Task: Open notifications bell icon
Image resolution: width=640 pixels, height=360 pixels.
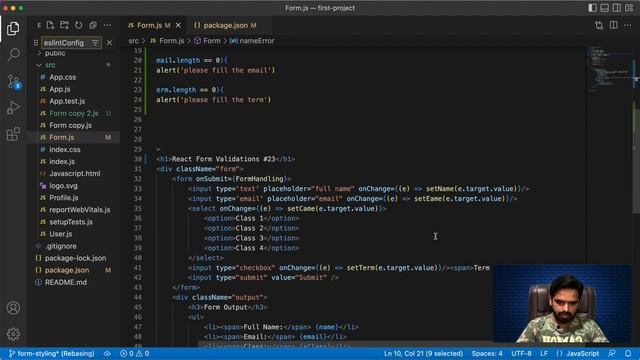Action: (628, 353)
